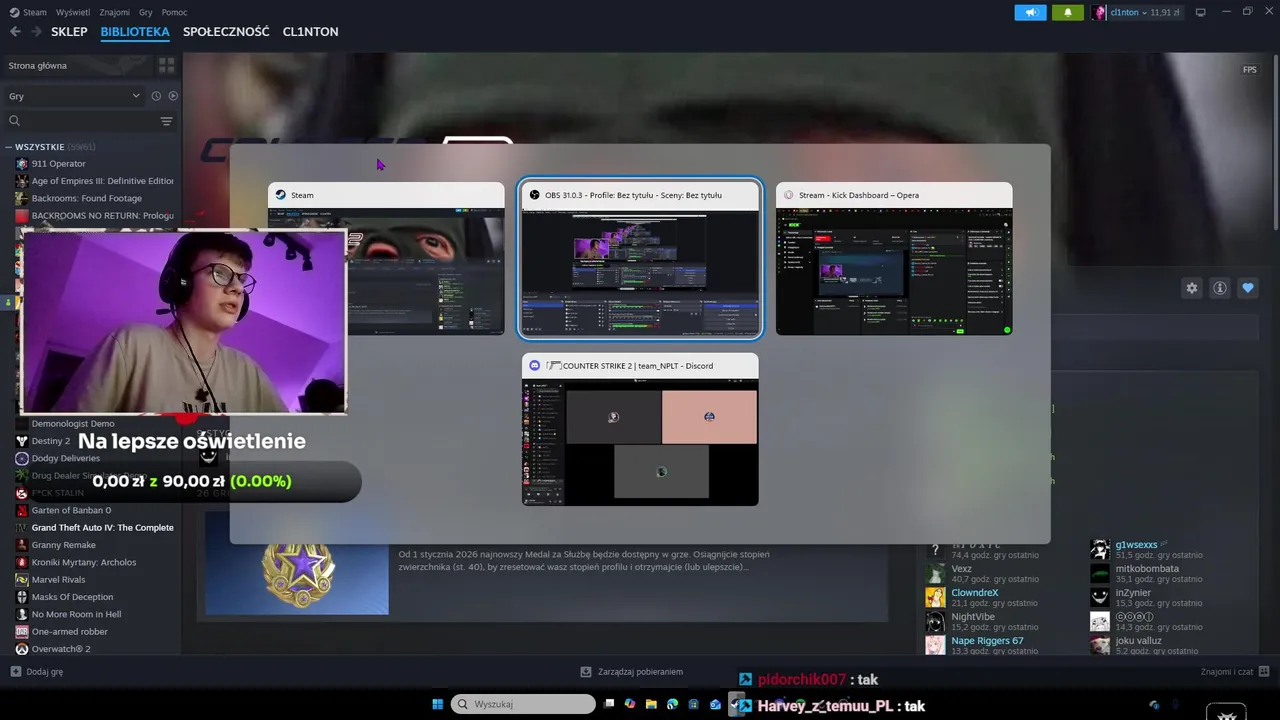Go to the CL1NTON profile tab
This screenshot has height=720, width=1280.
310,32
